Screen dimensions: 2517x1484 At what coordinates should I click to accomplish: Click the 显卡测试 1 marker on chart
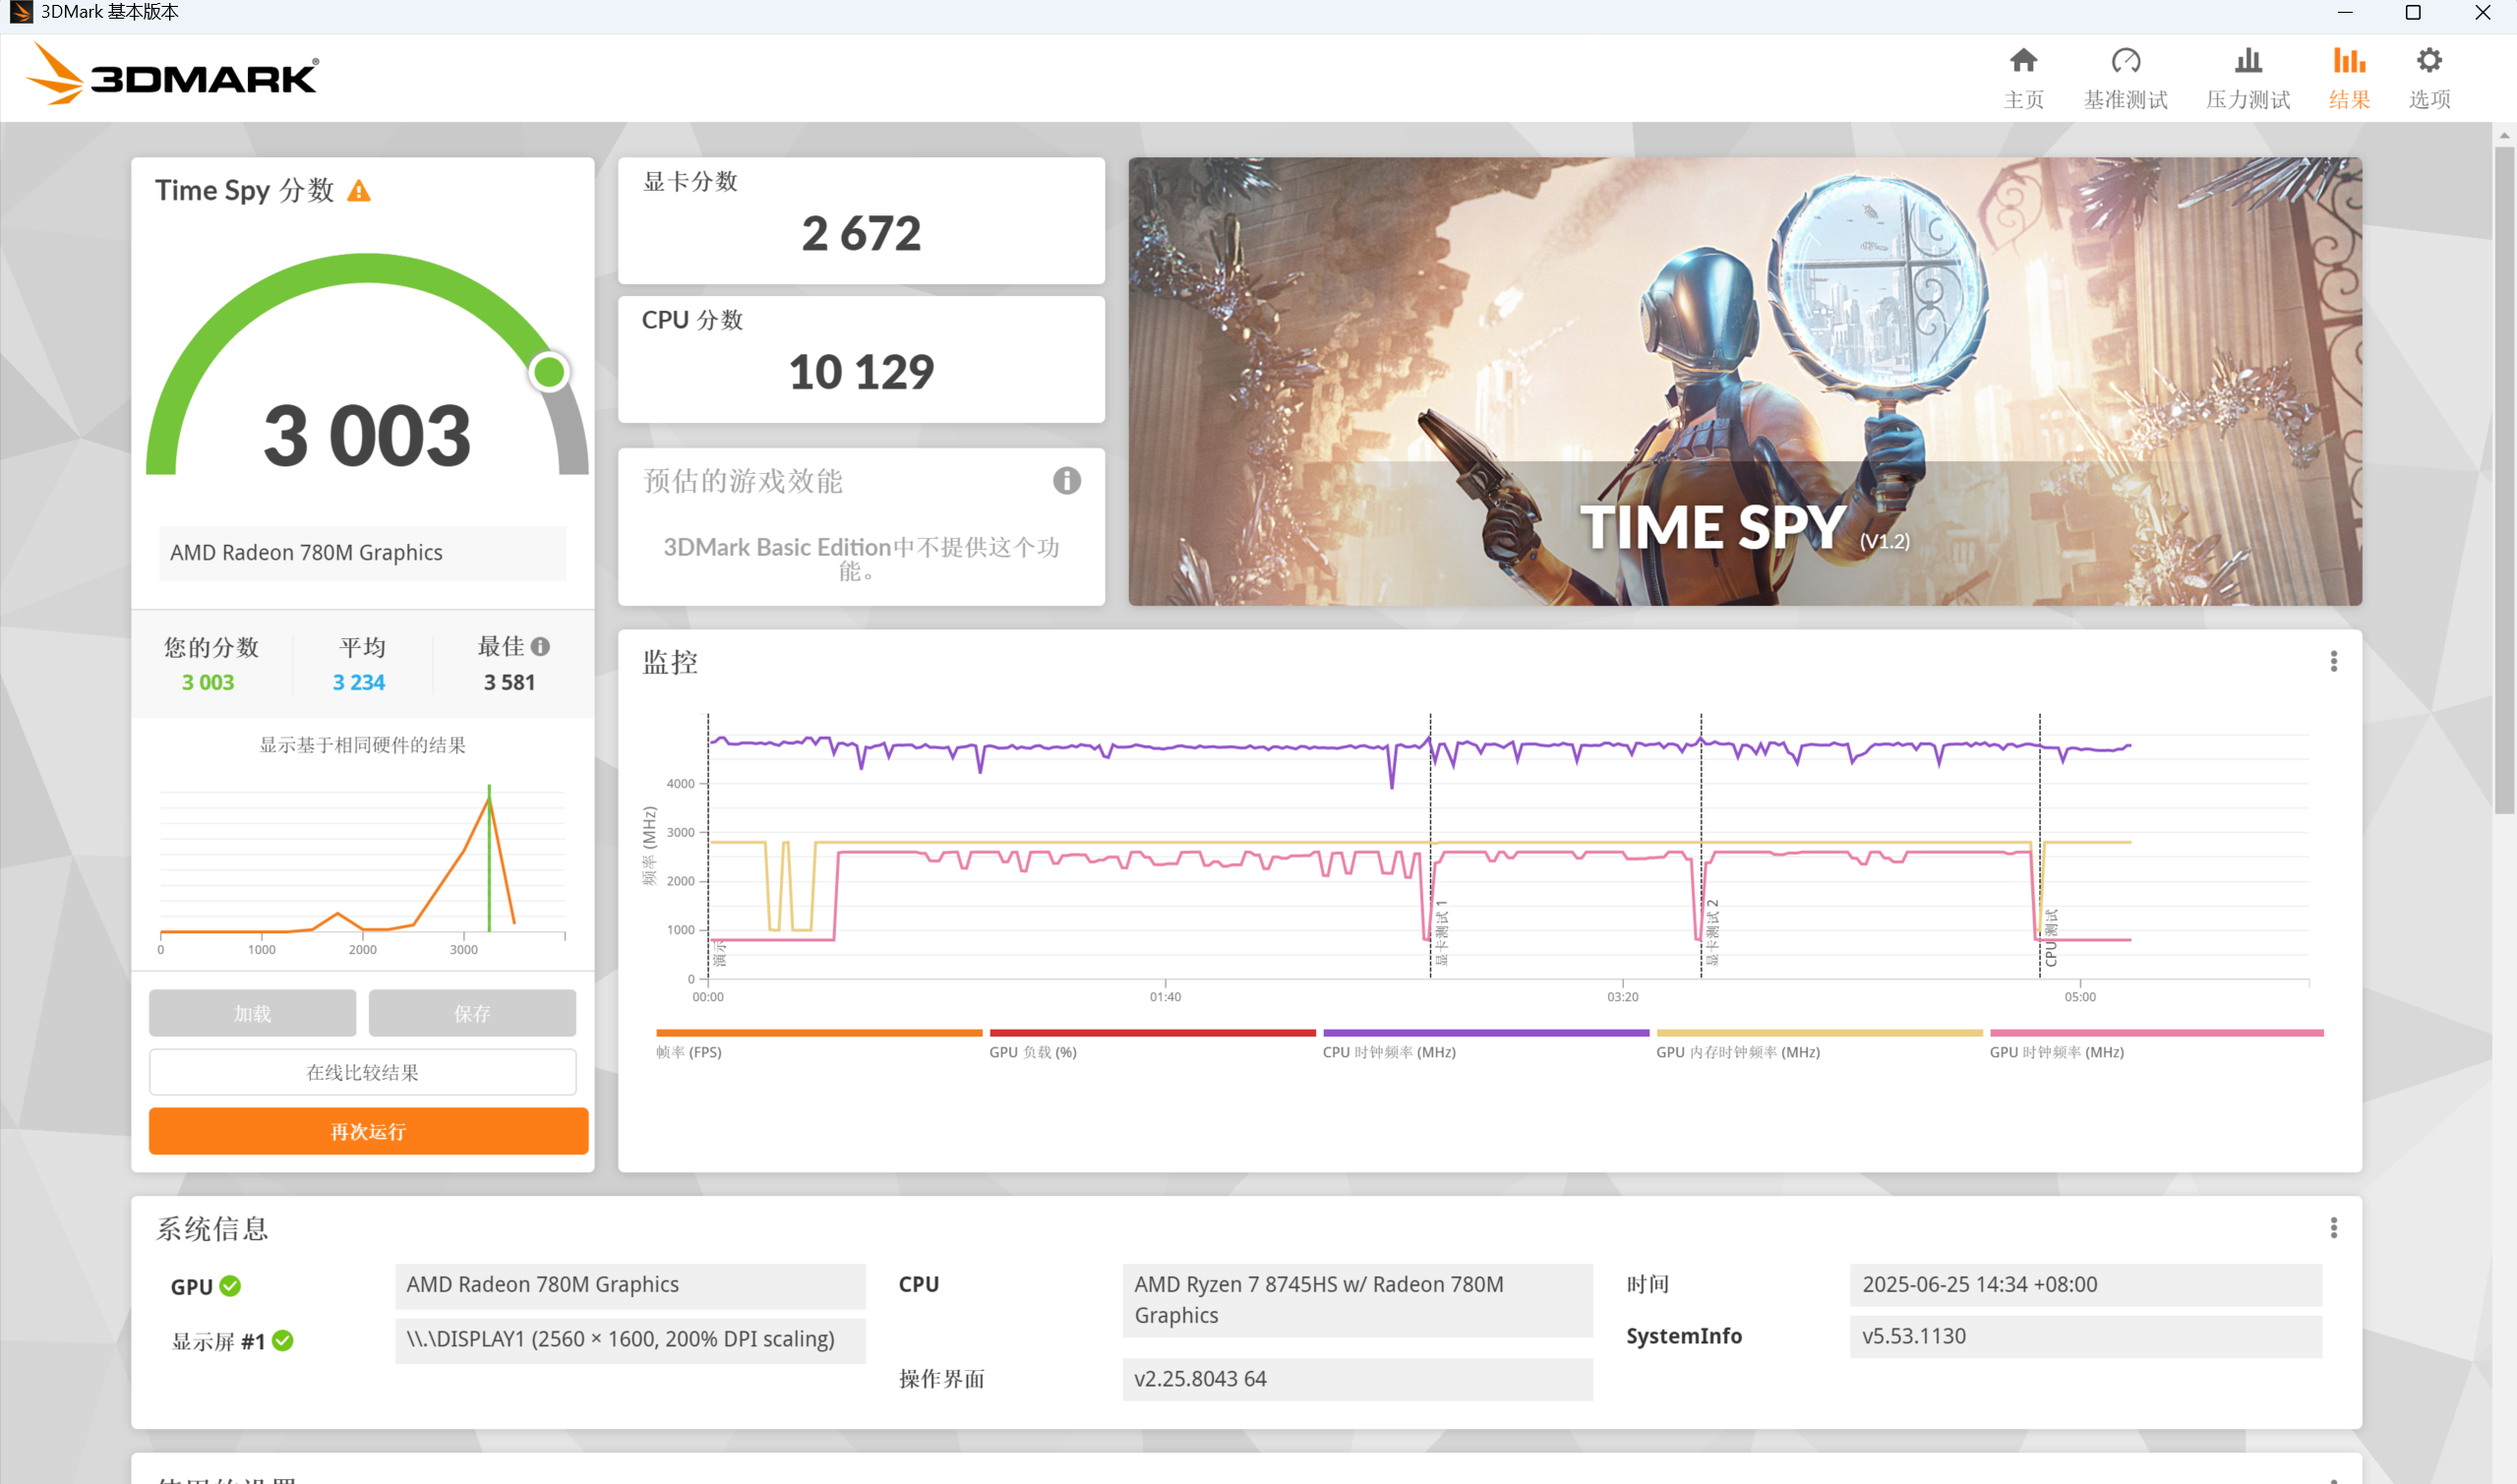point(1441,932)
